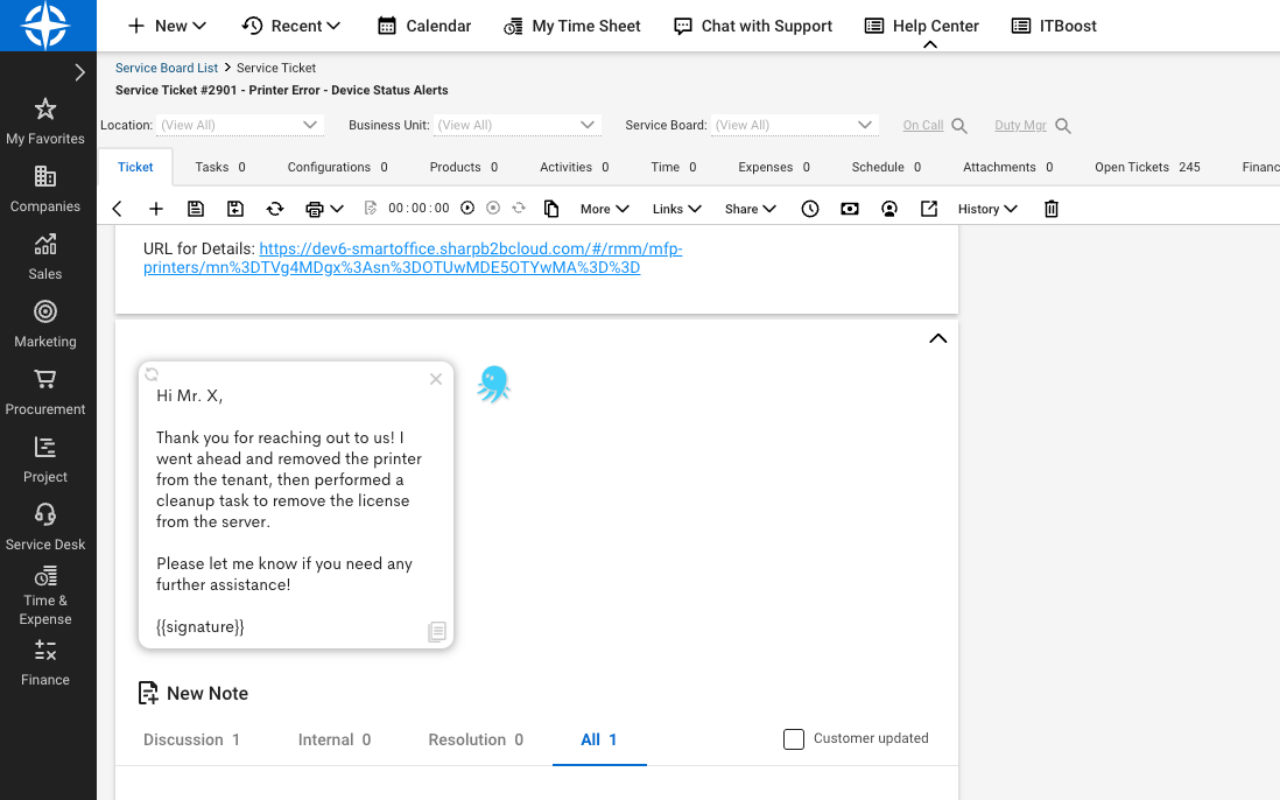Open the Service Board dropdown
The width and height of the screenshot is (1280, 800).
coord(795,125)
